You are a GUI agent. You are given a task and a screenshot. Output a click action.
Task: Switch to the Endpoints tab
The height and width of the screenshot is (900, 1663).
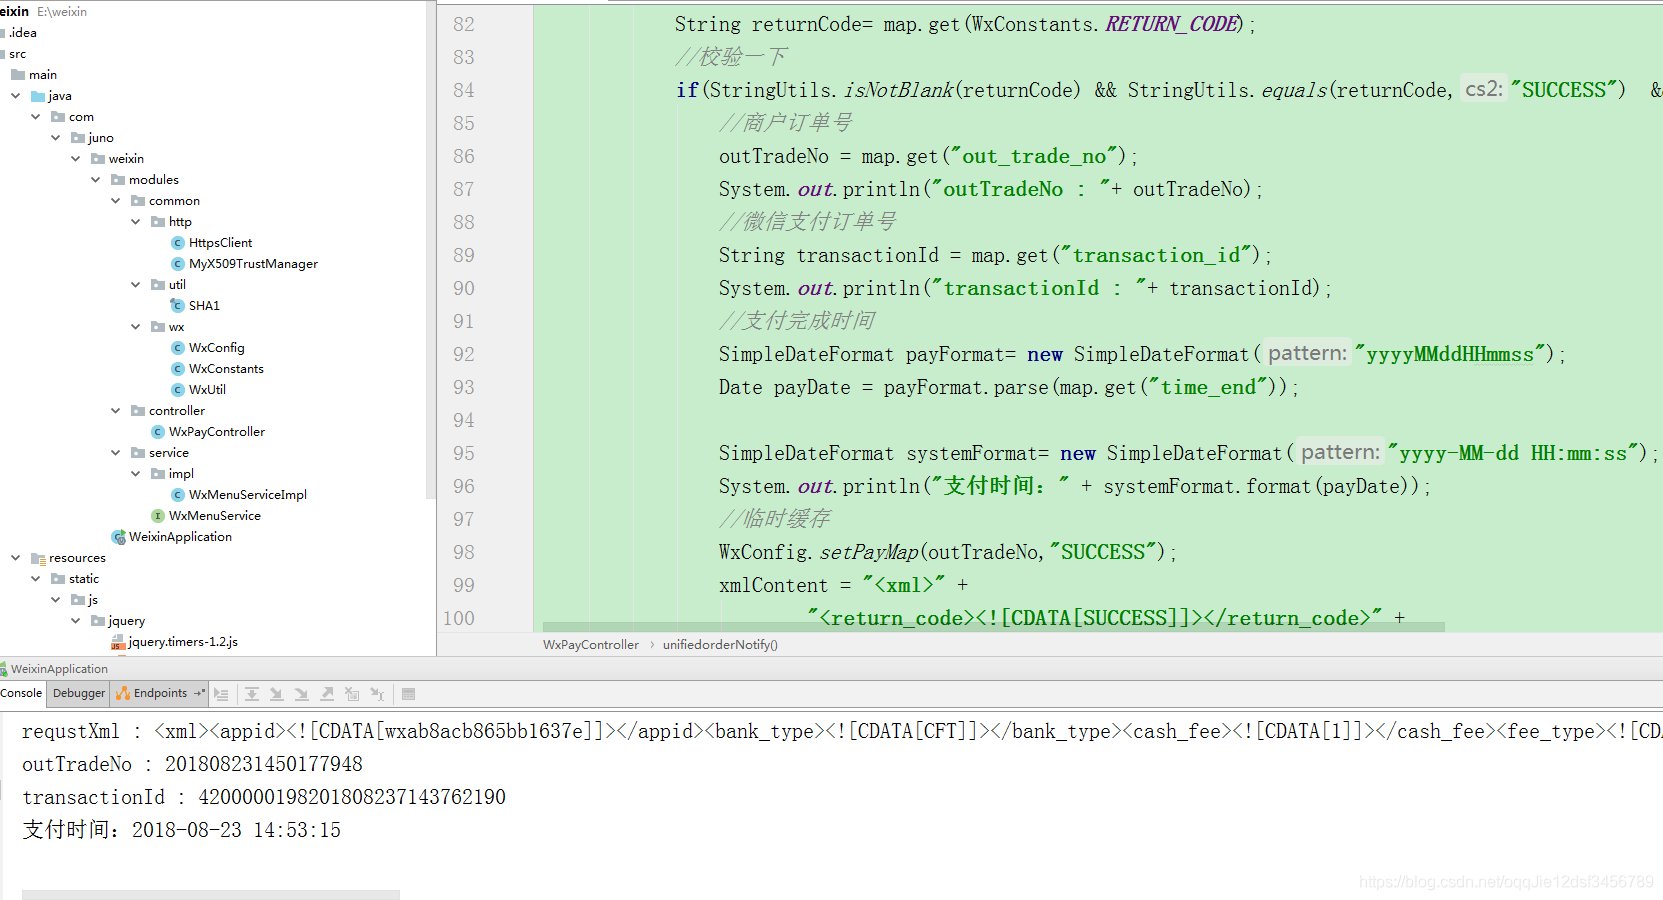[160, 693]
